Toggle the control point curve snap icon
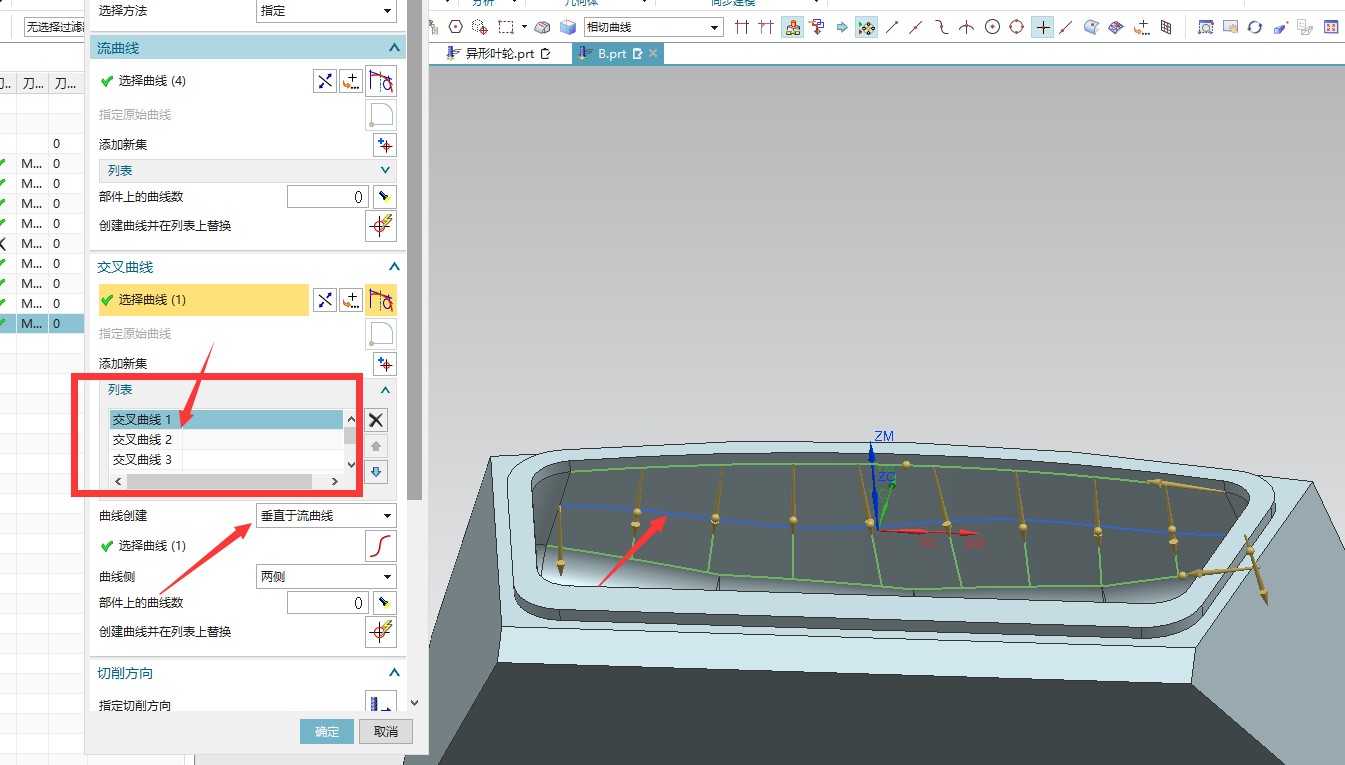 coord(941,27)
